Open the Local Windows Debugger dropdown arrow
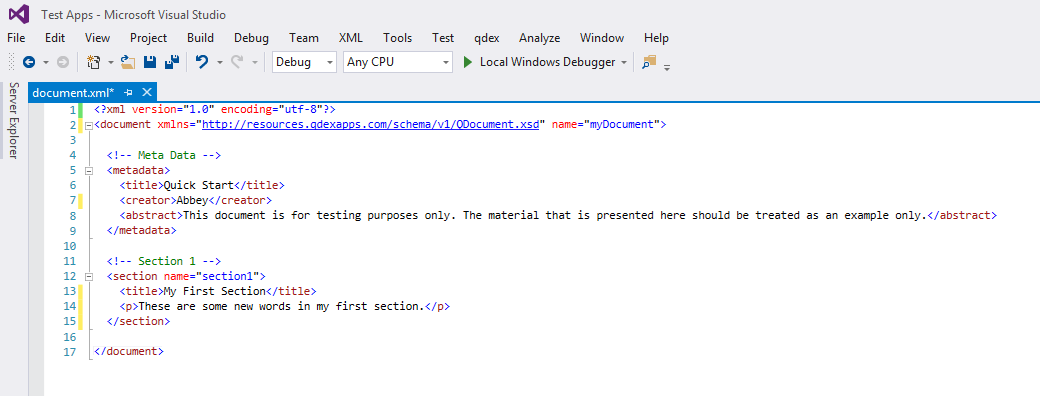 623,62
